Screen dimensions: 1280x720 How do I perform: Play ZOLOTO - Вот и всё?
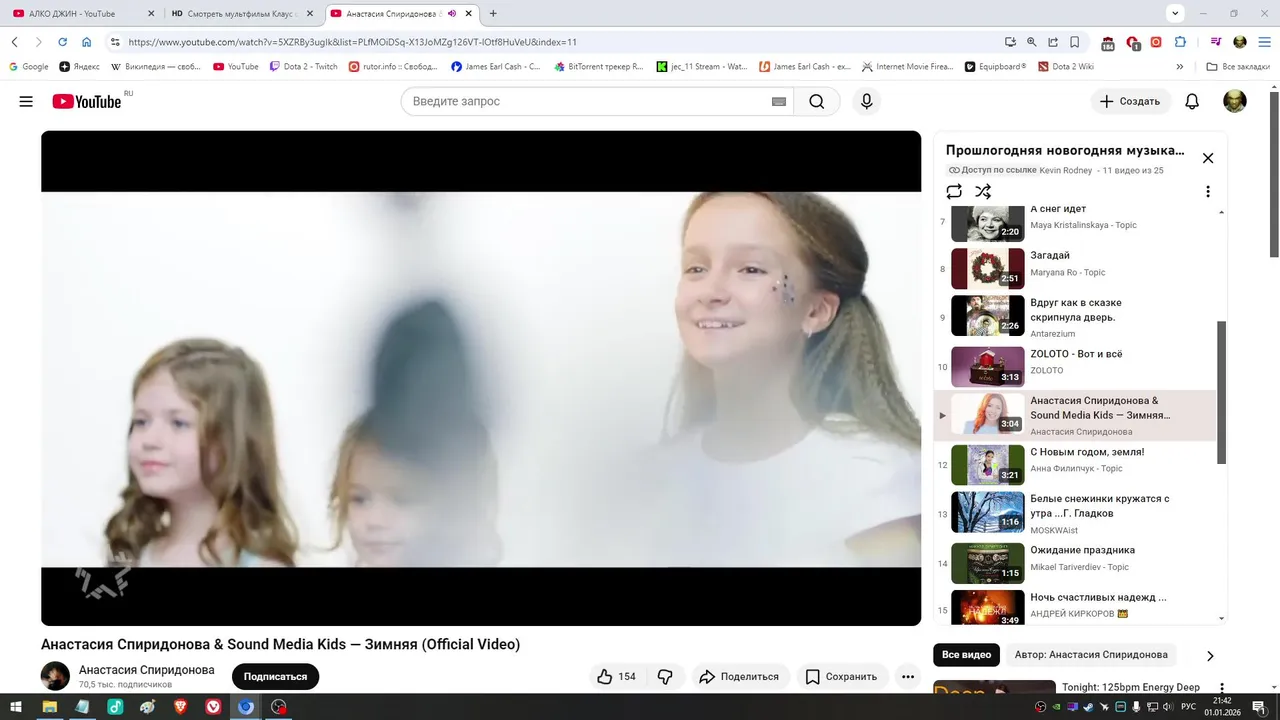pyautogui.click(x=1076, y=366)
